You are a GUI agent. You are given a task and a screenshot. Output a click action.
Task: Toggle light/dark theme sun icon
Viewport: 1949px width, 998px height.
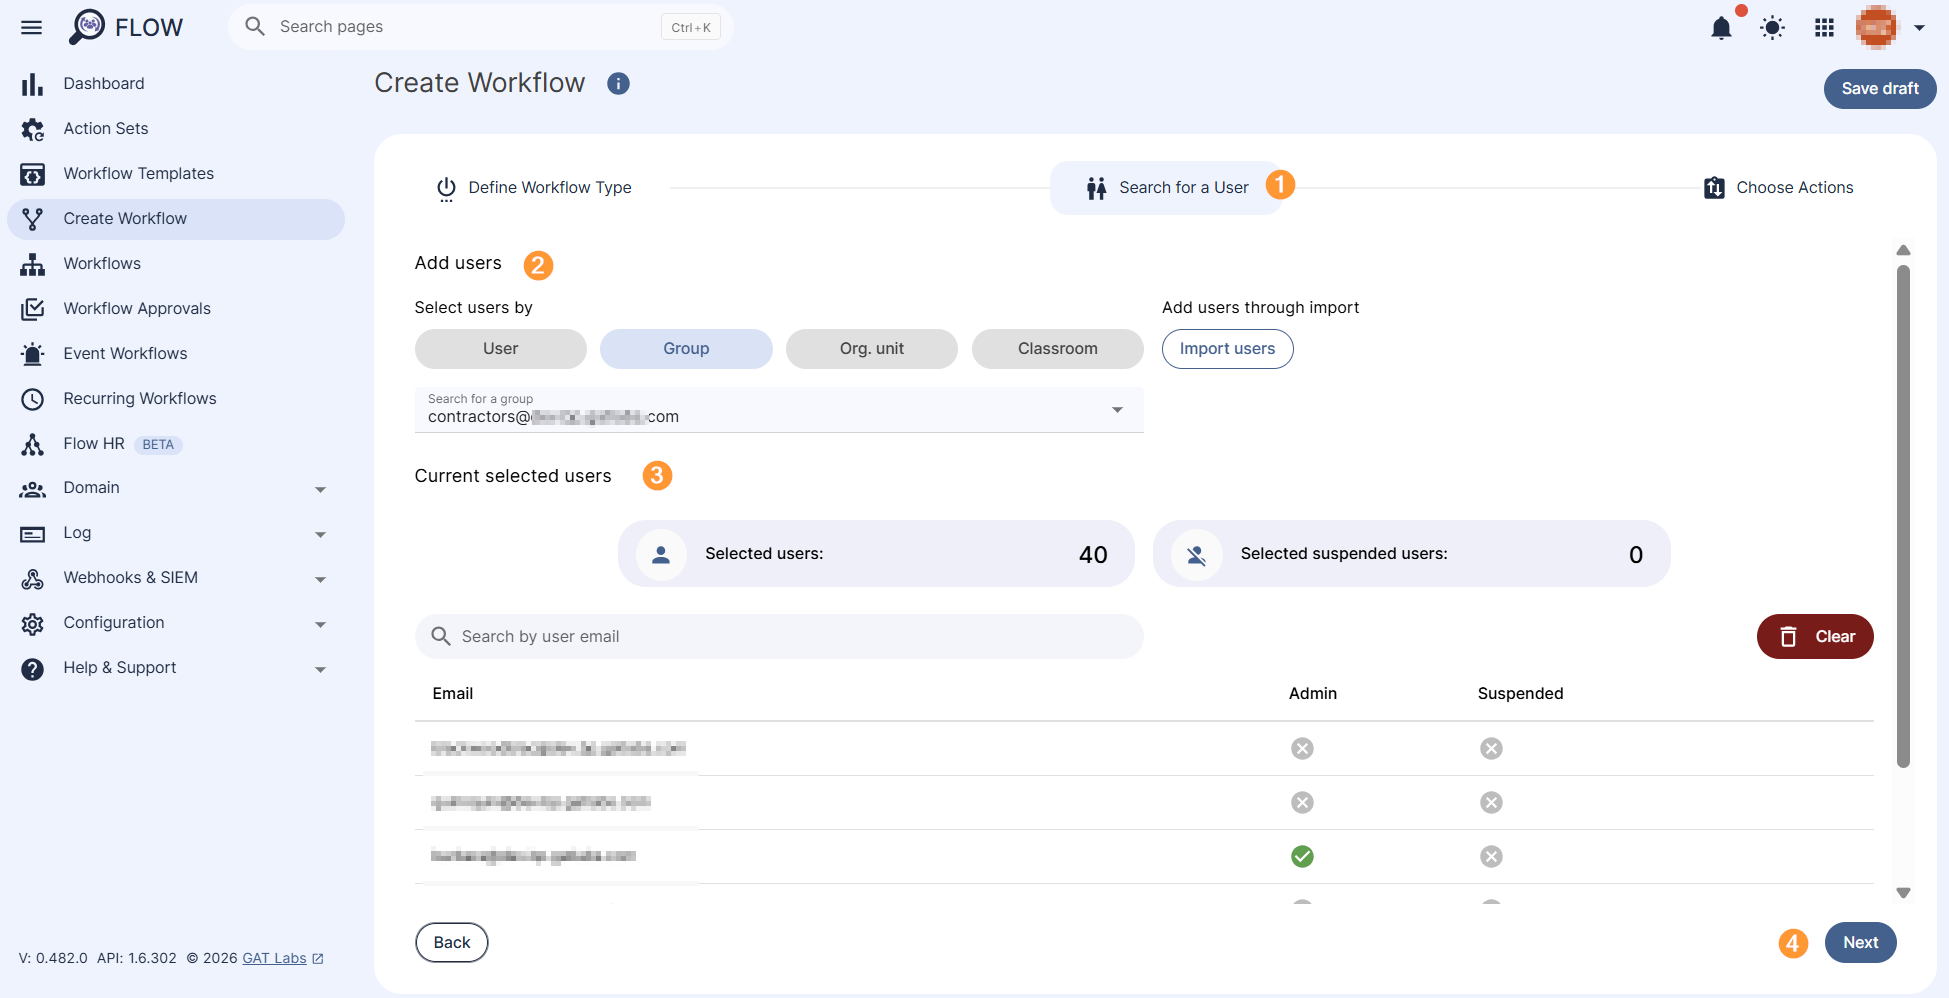point(1772,27)
